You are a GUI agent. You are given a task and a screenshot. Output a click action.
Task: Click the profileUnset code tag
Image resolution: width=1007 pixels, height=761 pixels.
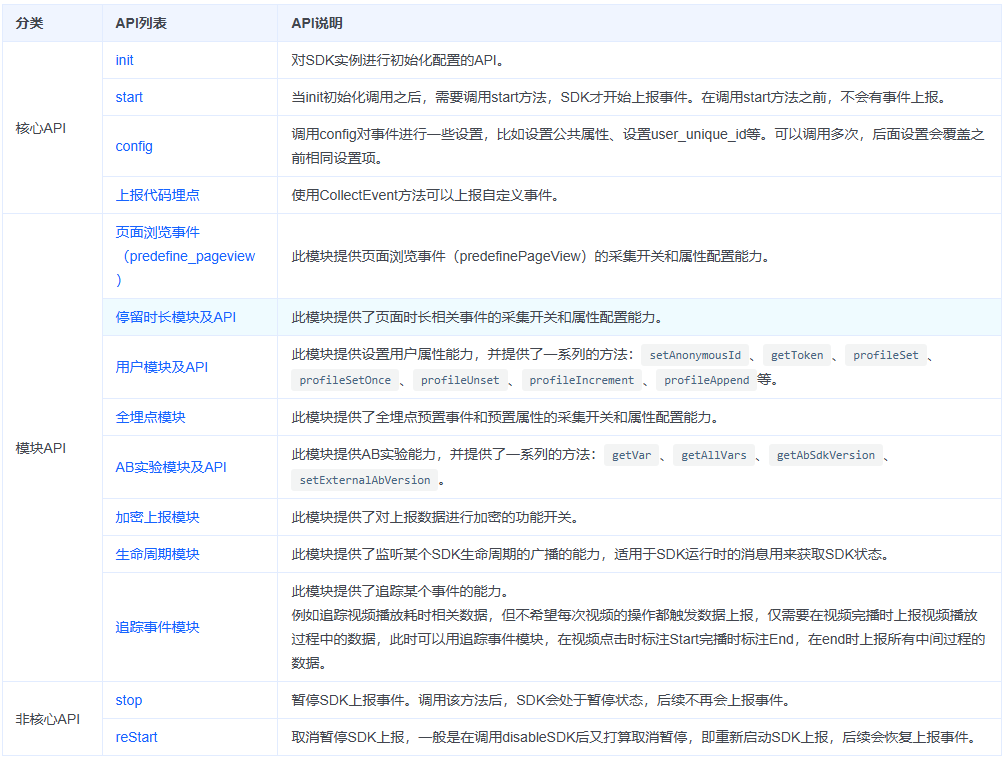tap(460, 380)
